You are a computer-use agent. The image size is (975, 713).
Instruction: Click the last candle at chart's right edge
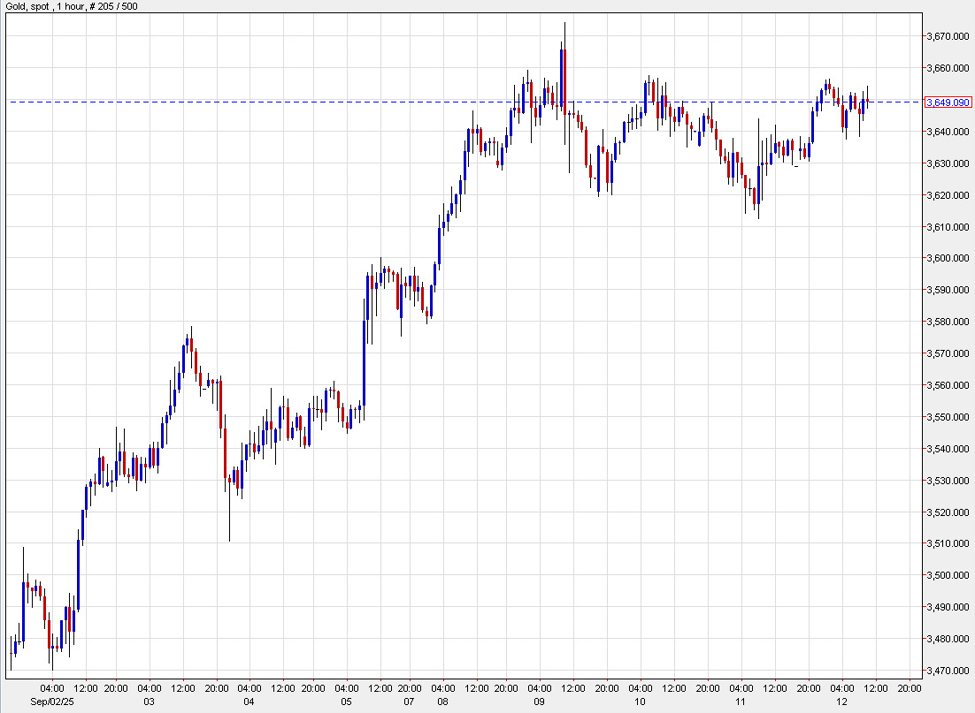(x=867, y=102)
